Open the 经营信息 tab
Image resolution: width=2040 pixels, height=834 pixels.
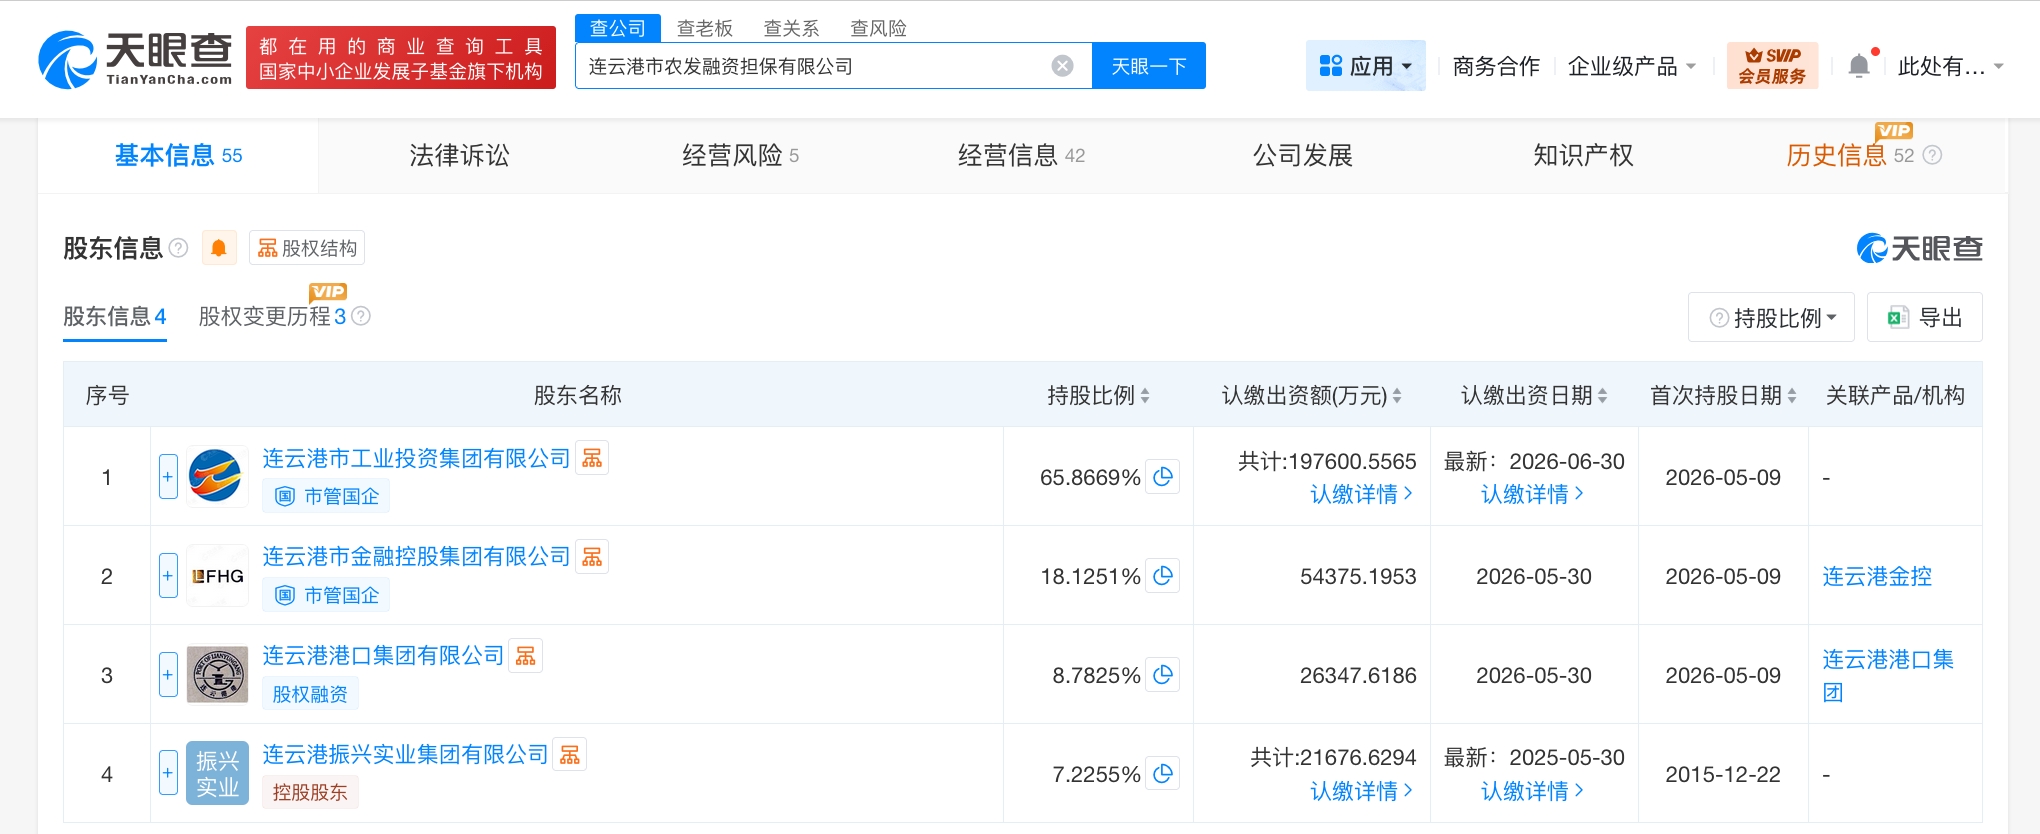[1021, 155]
